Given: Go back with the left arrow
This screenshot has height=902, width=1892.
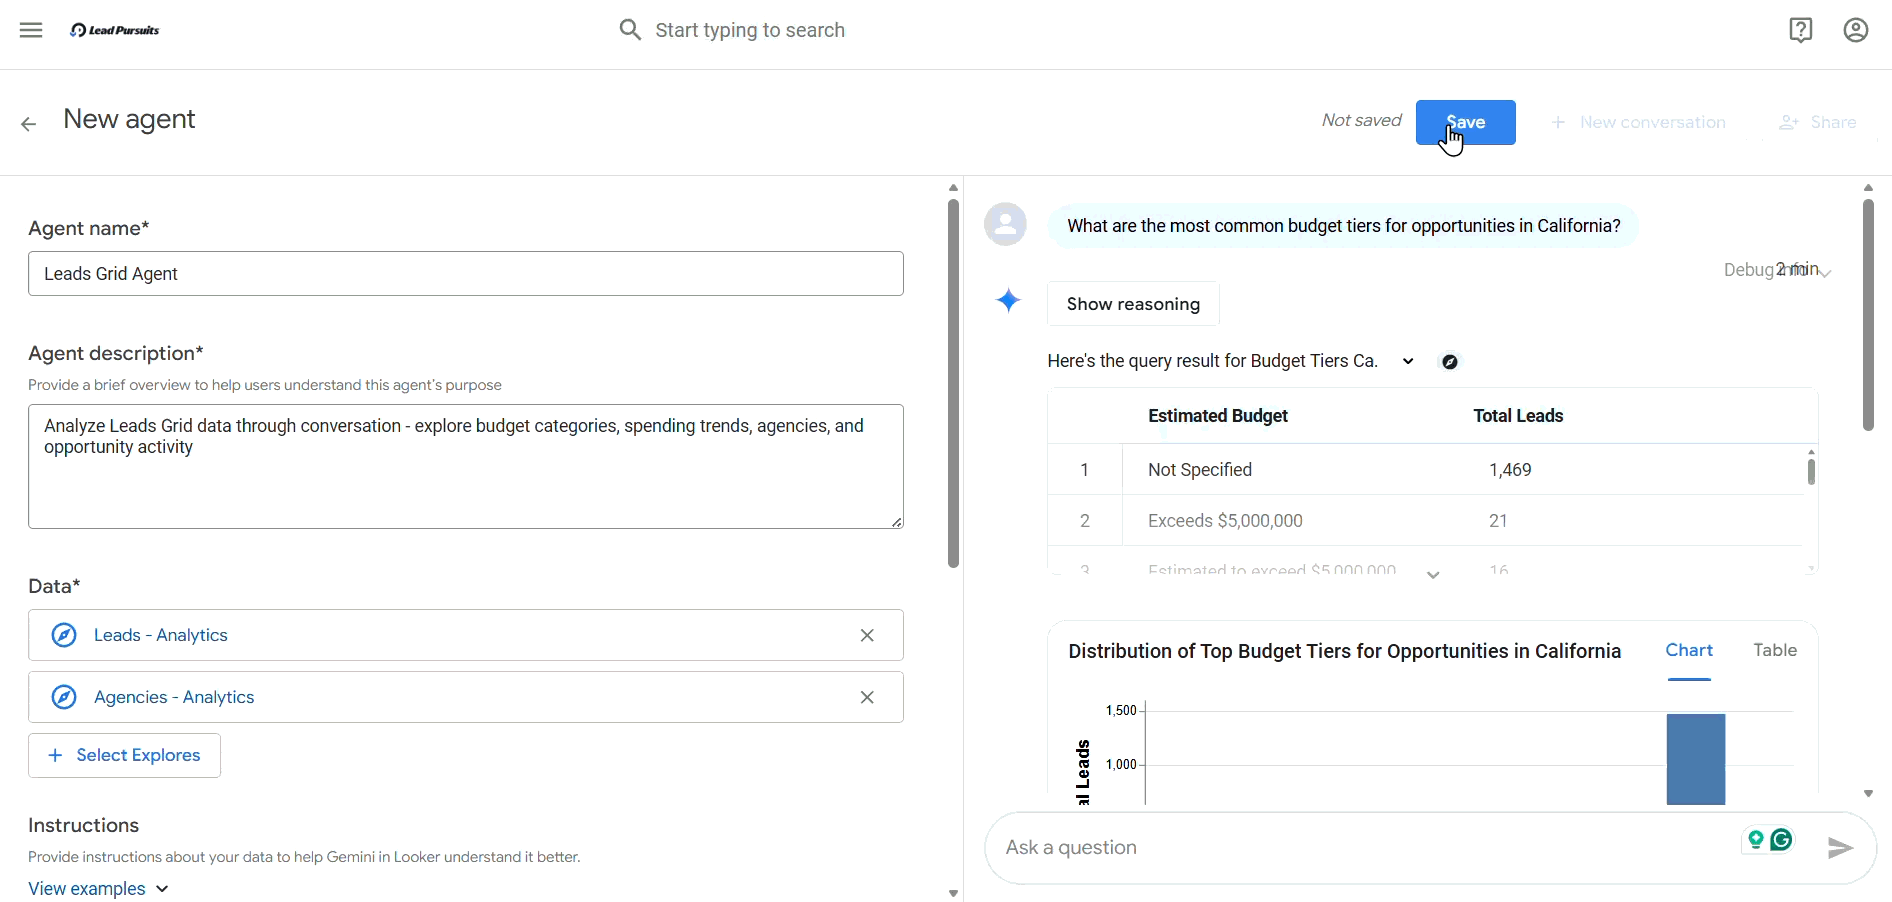Looking at the screenshot, I should (x=29, y=124).
